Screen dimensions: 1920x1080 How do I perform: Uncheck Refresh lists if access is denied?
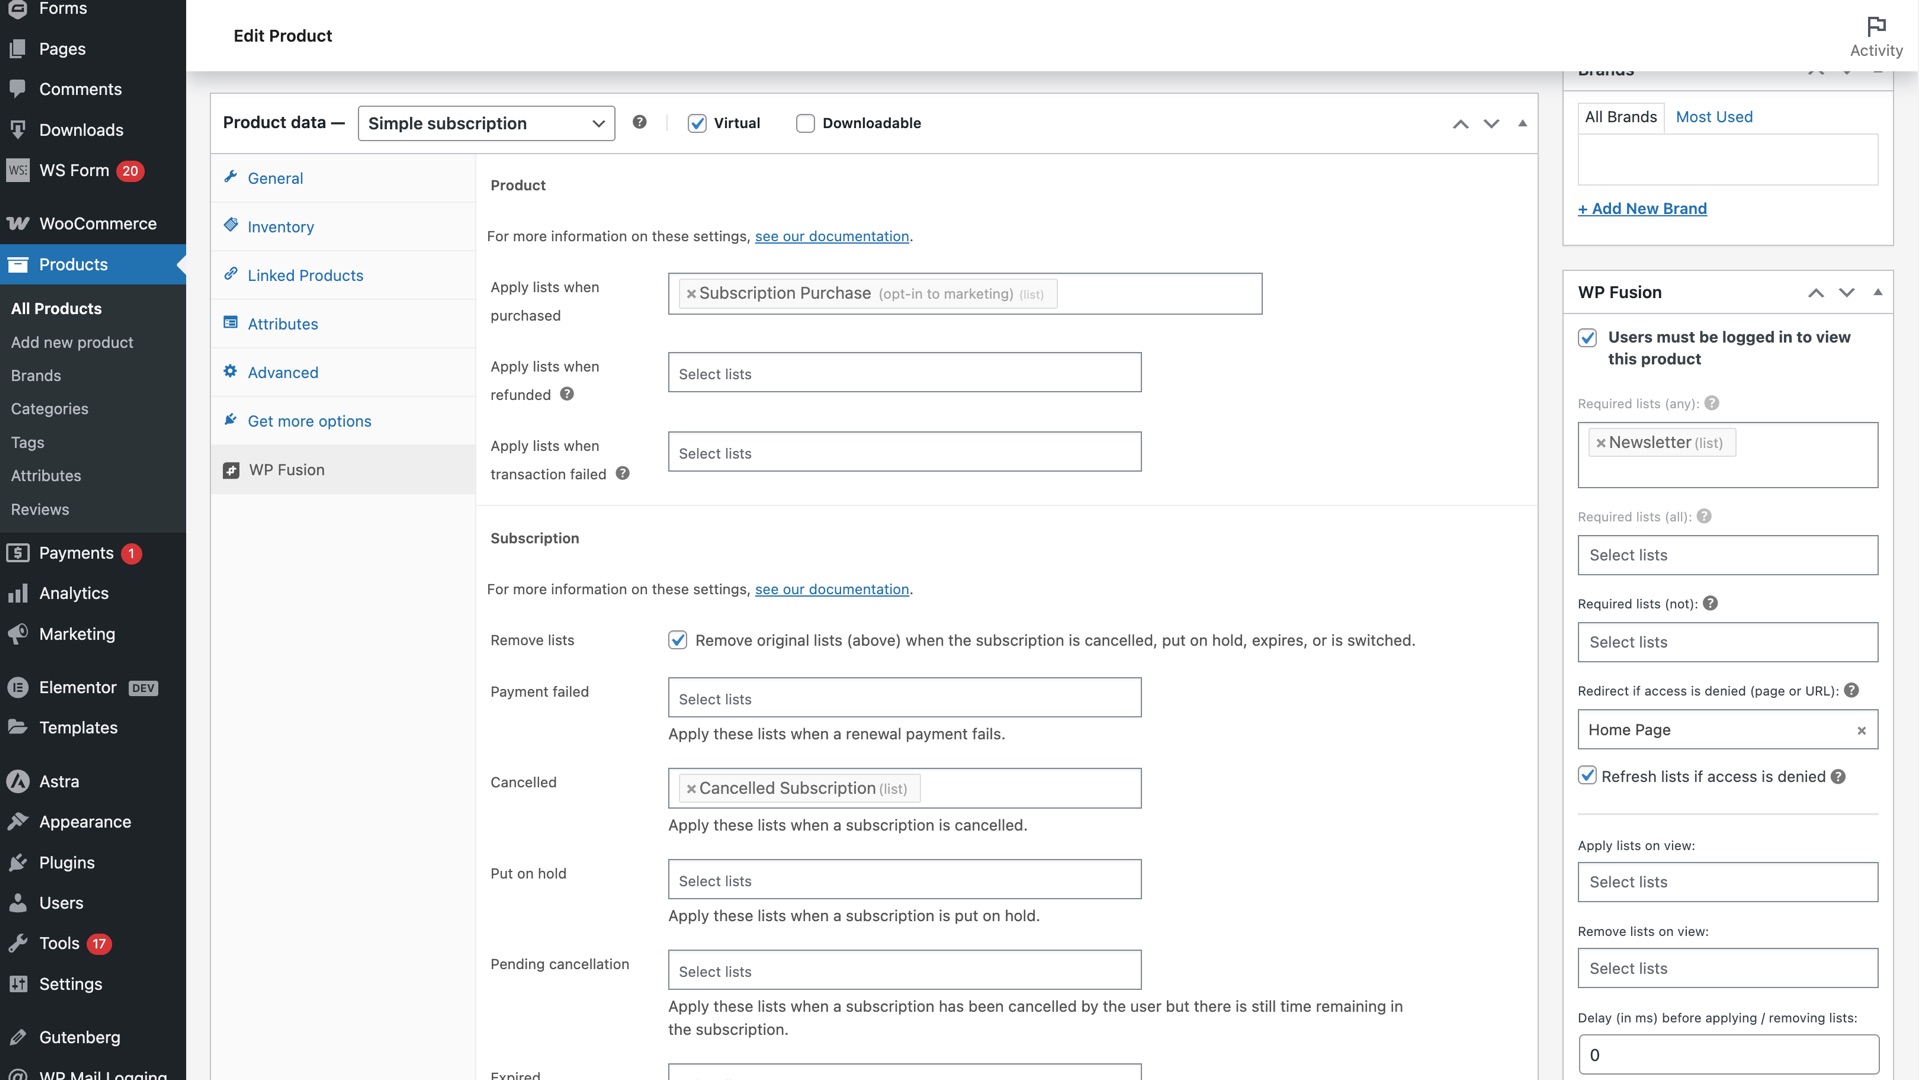(x=1587, y=776)
